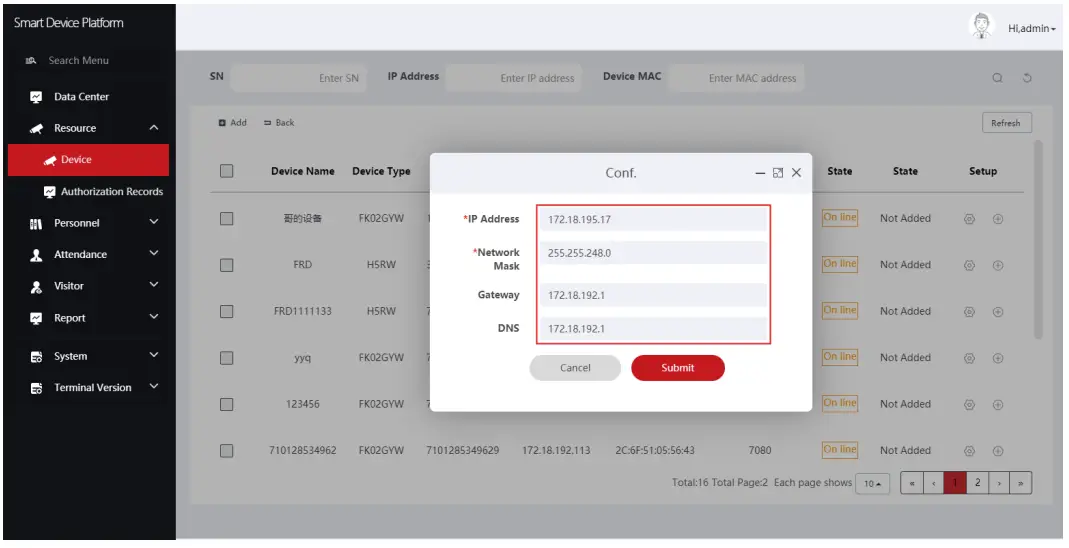
Task: Click the Search Menu field in sidebar
Action: (89, 61)
